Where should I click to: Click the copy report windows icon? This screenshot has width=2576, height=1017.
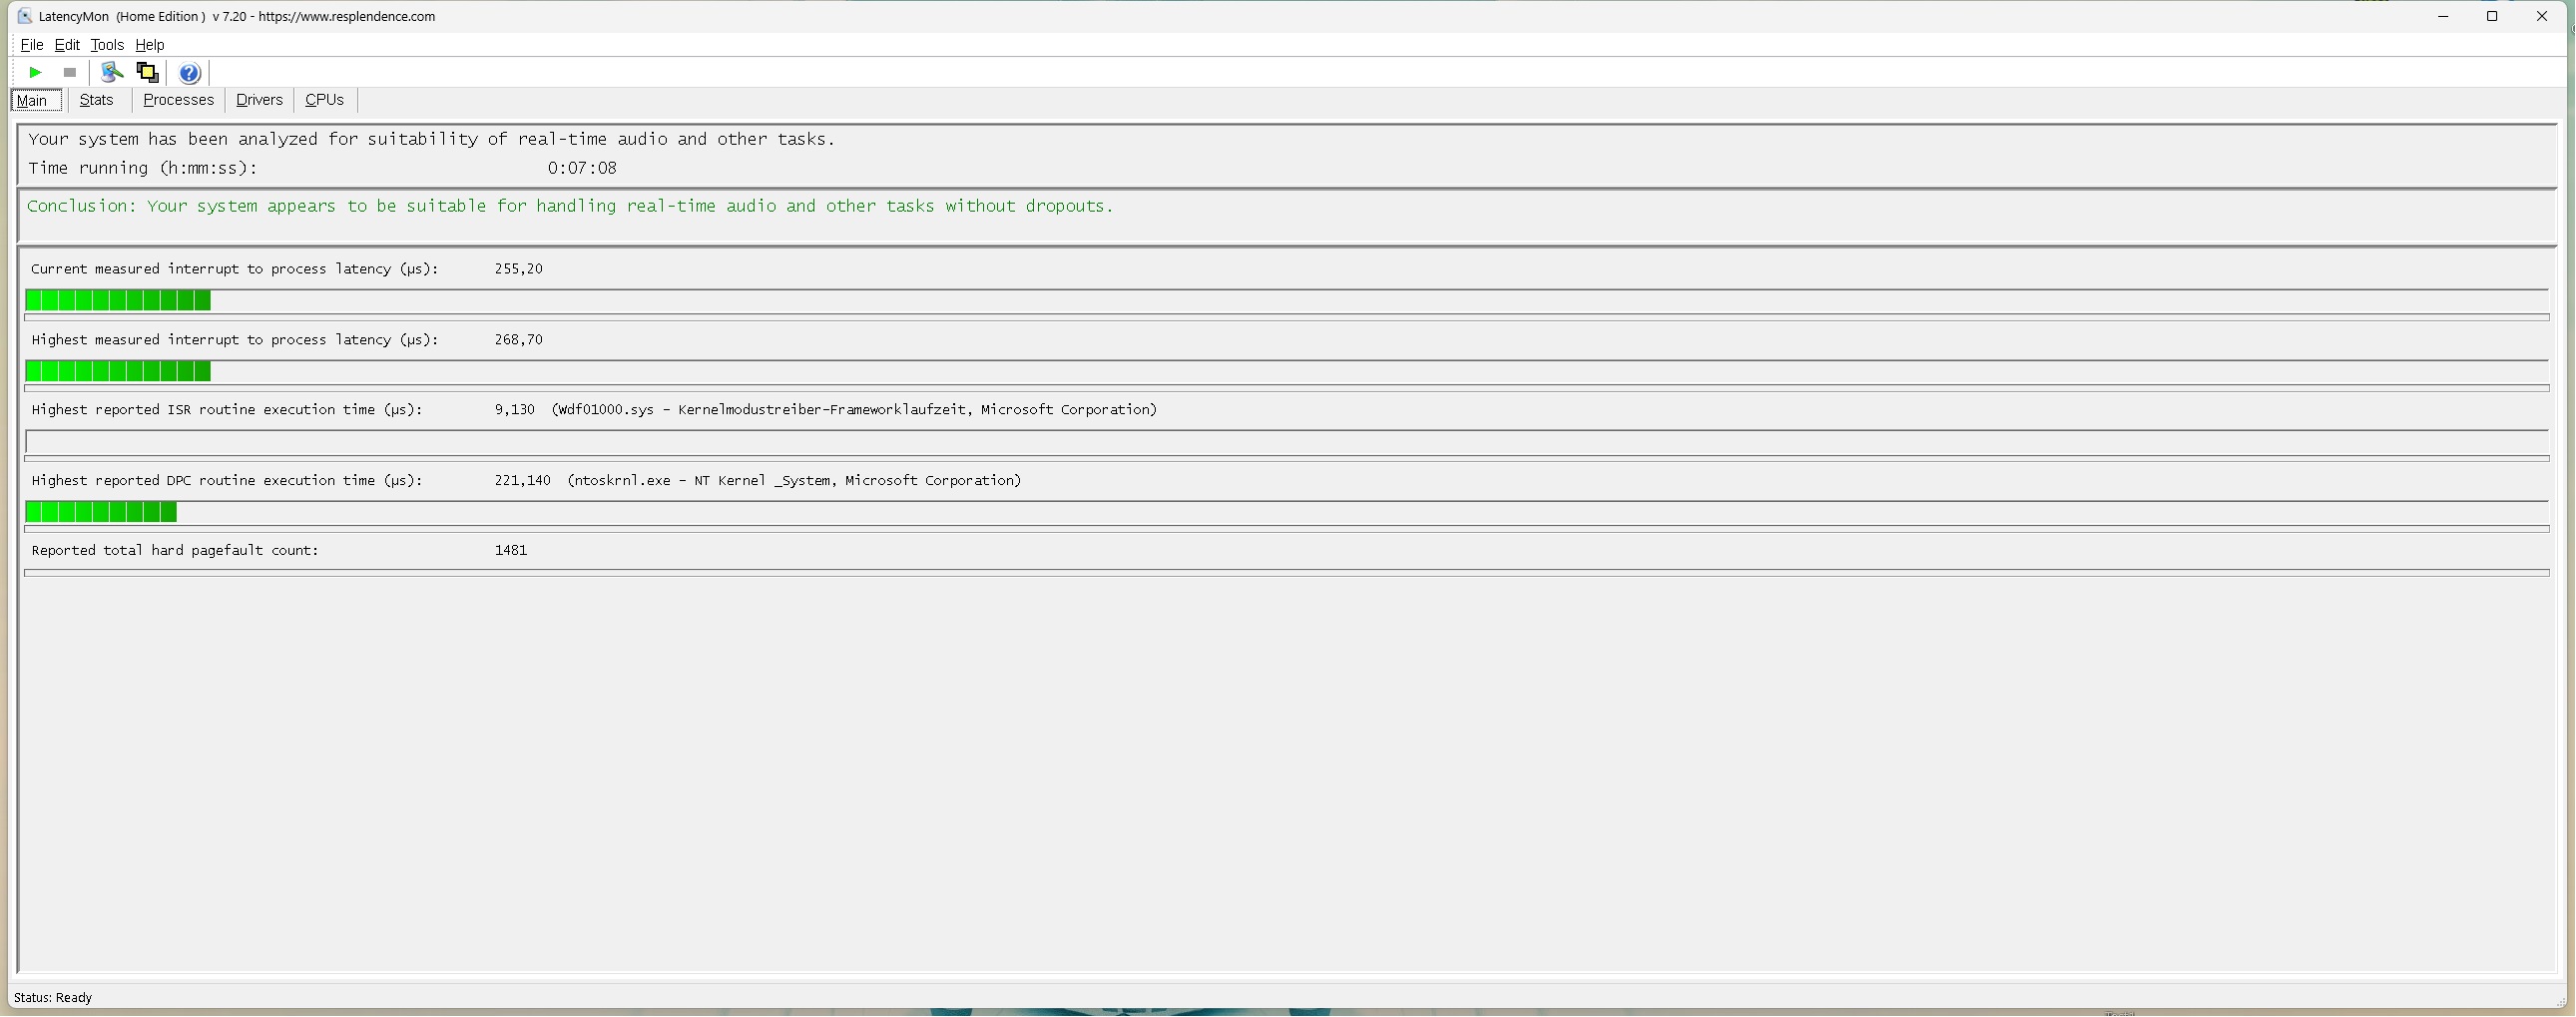point(147,72)
